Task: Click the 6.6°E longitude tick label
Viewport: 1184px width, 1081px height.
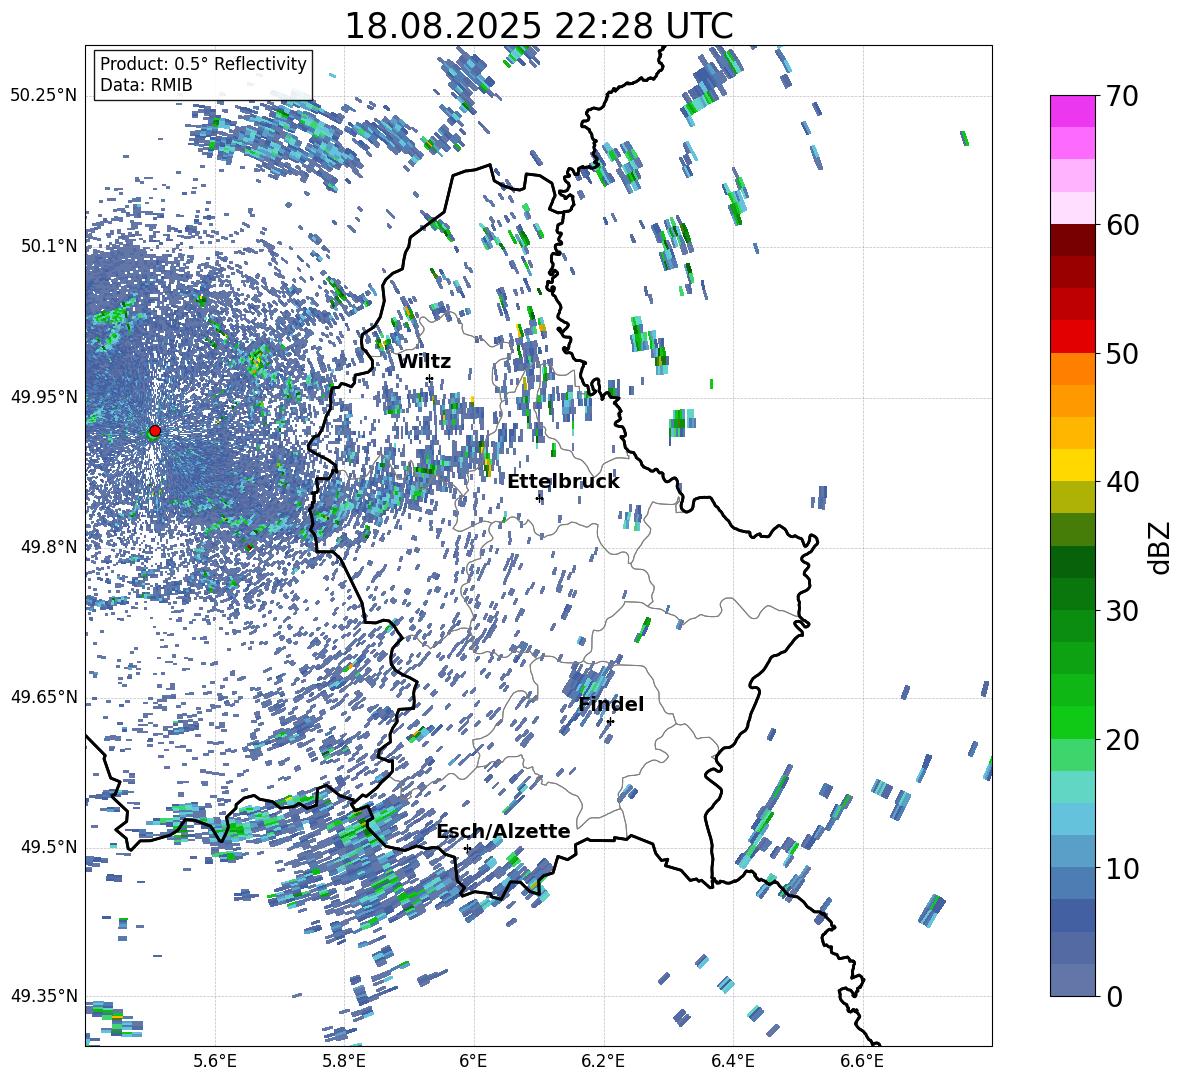Action: (862, 1061)
